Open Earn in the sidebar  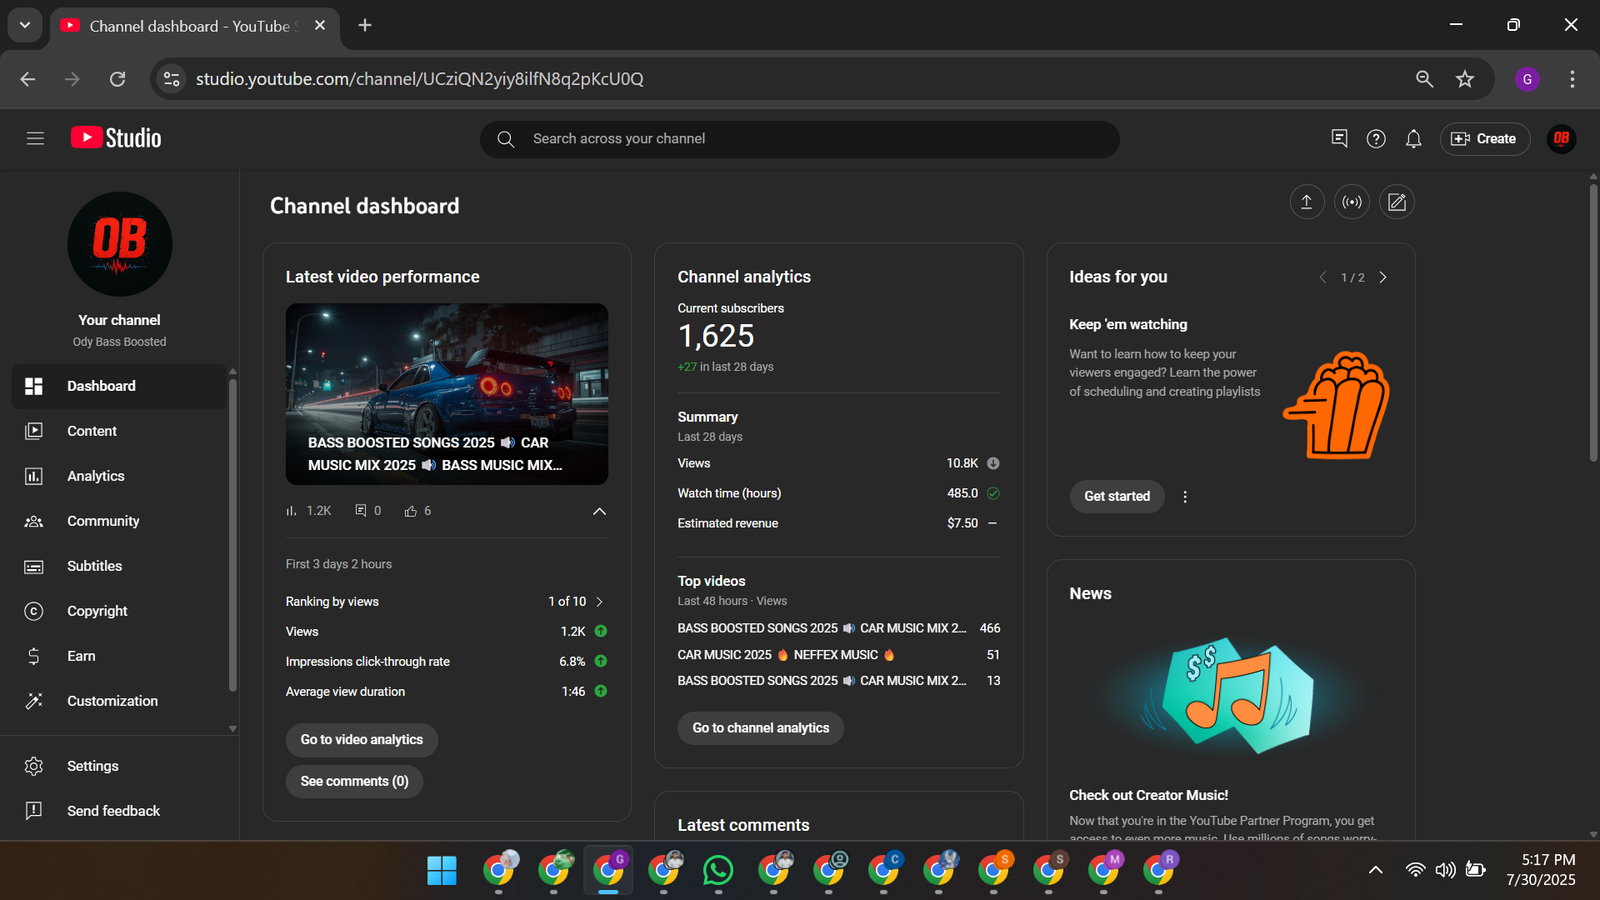point(119,656)
